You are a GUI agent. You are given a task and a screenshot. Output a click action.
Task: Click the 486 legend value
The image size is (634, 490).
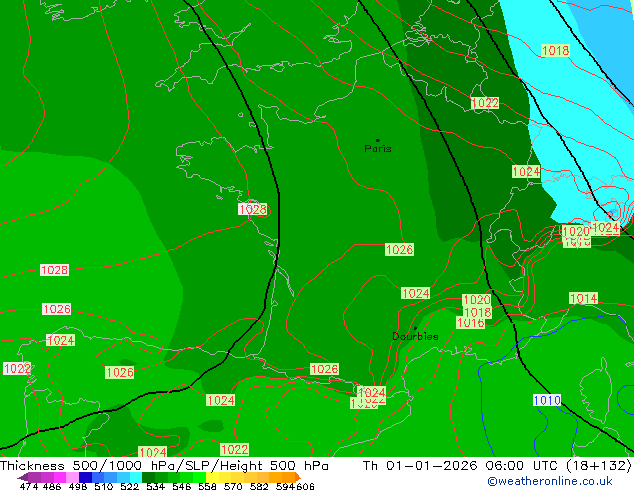[x=52, y=486]
